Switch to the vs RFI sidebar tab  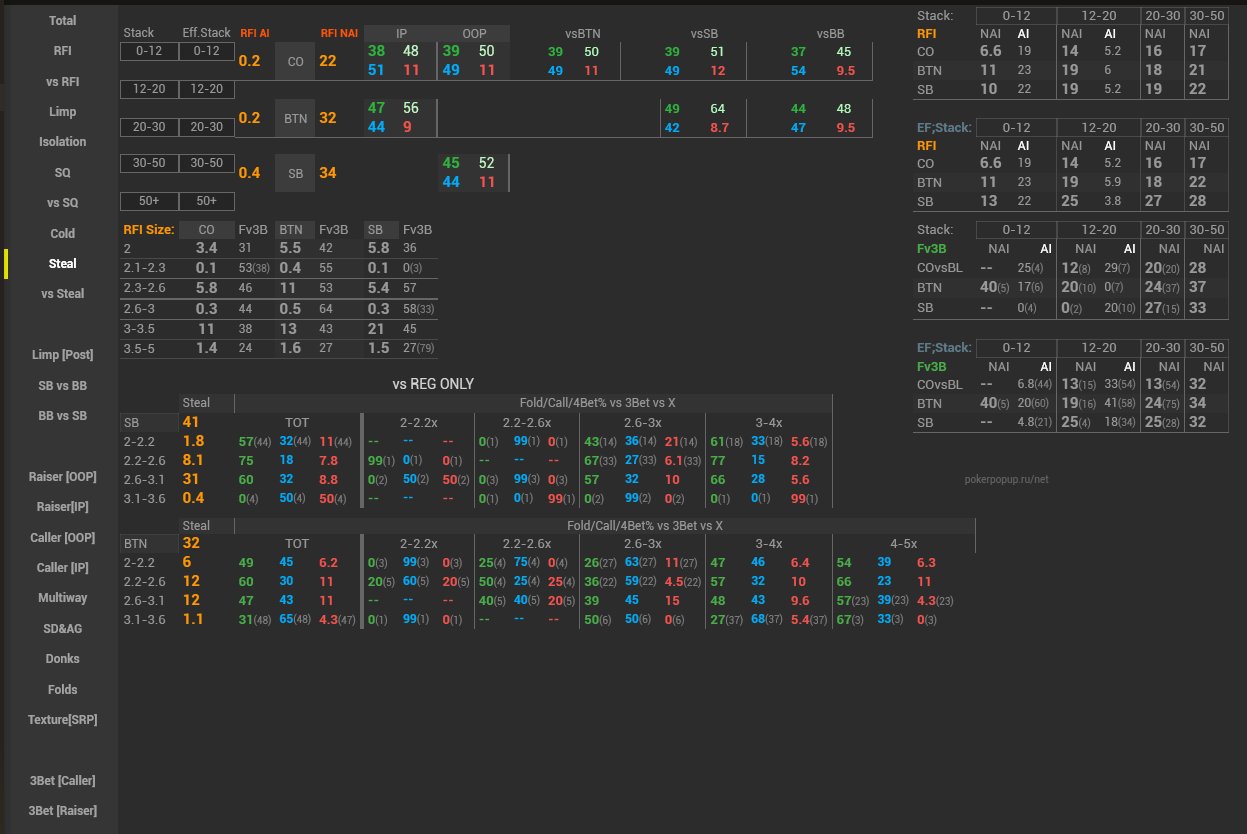tap(62, 81)
